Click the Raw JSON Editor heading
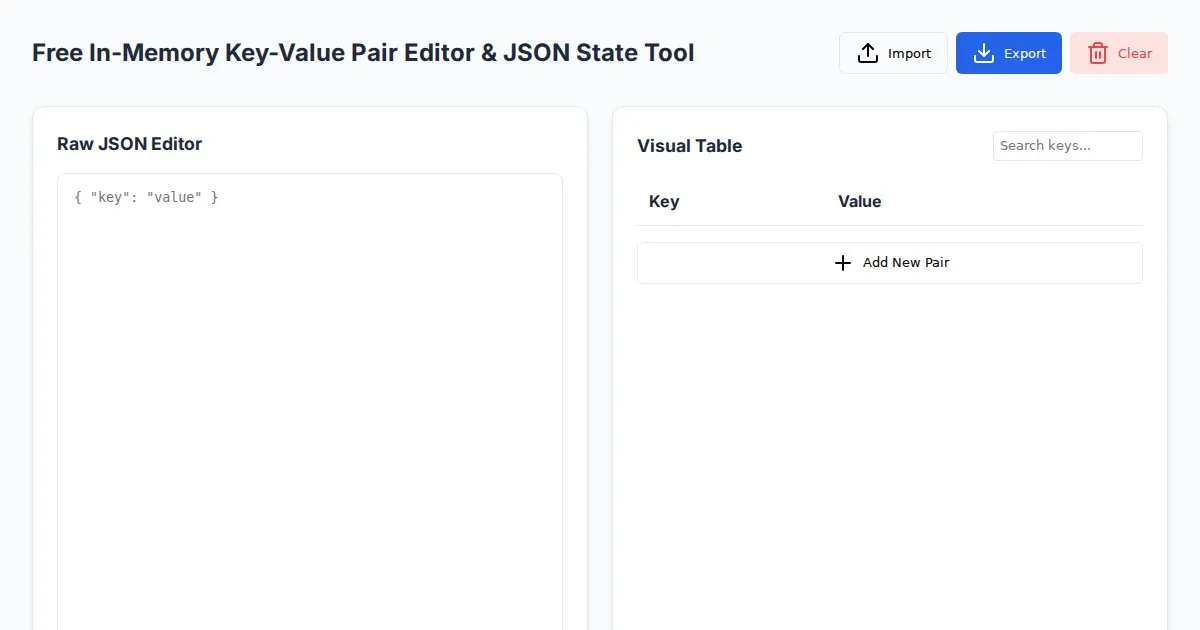This screenshot has height=630, width=1200. [x=129, y=144]
